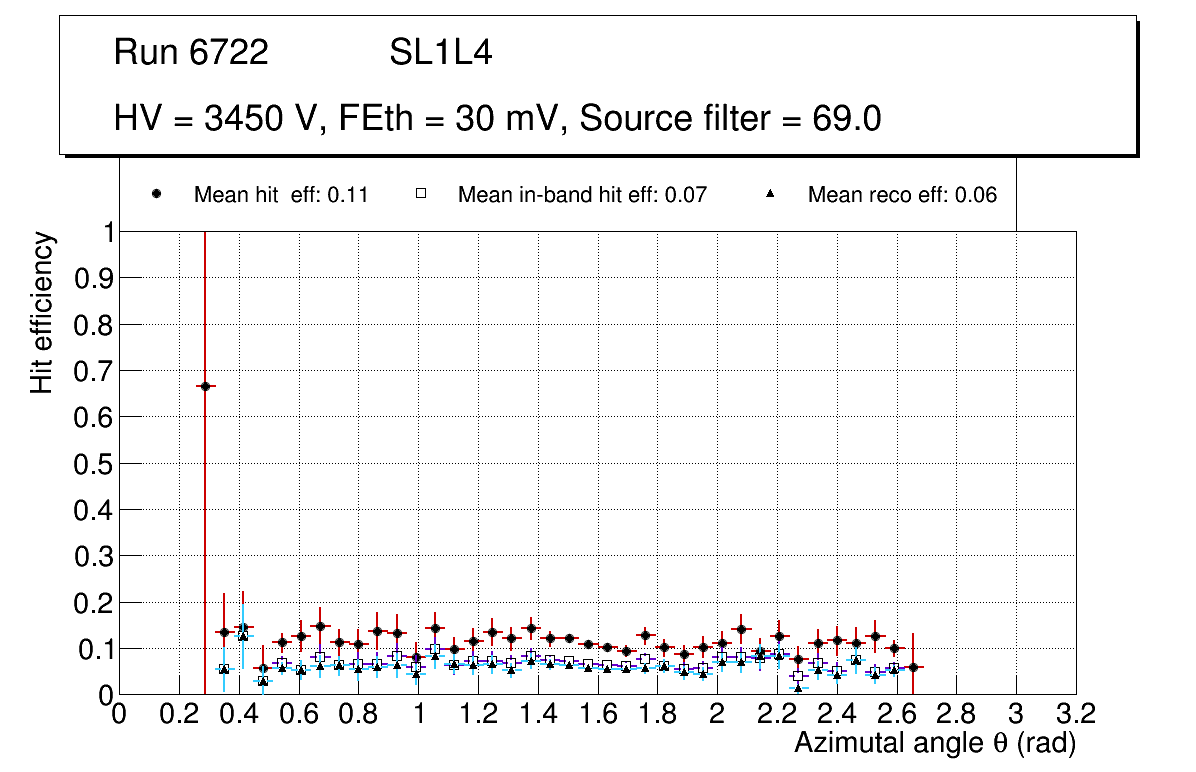Click the 'Run 6722' title text

pyautogui.click(x=191, y=53)
